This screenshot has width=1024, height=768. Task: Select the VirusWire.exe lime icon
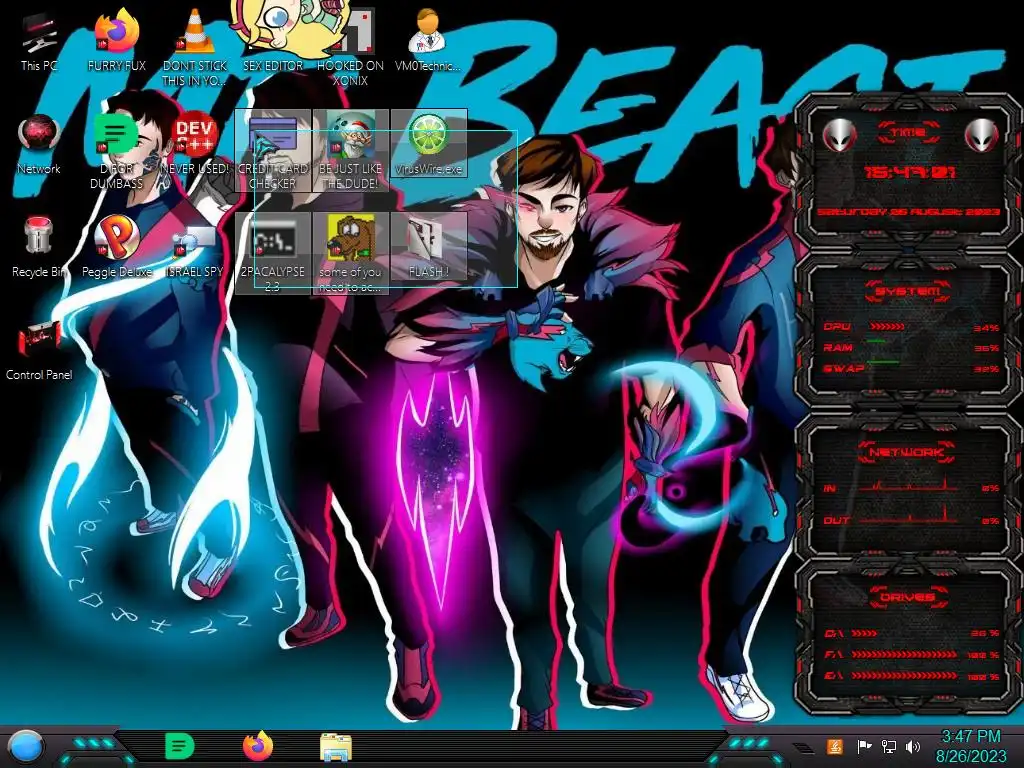[428, 144]
